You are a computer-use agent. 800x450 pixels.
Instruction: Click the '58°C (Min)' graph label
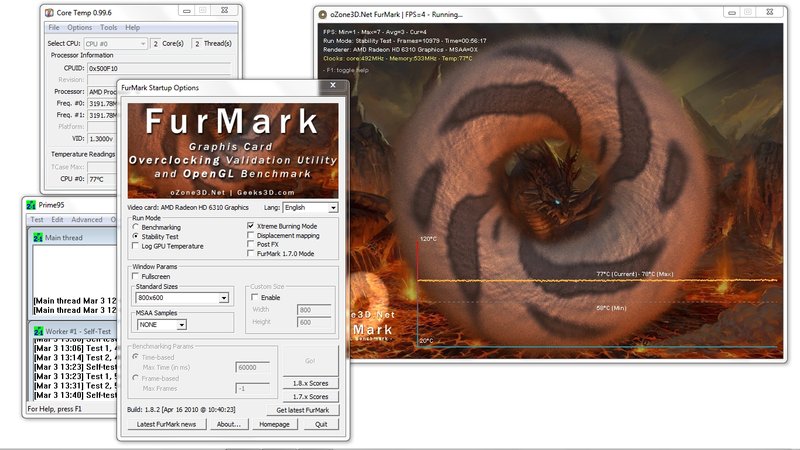611,308
